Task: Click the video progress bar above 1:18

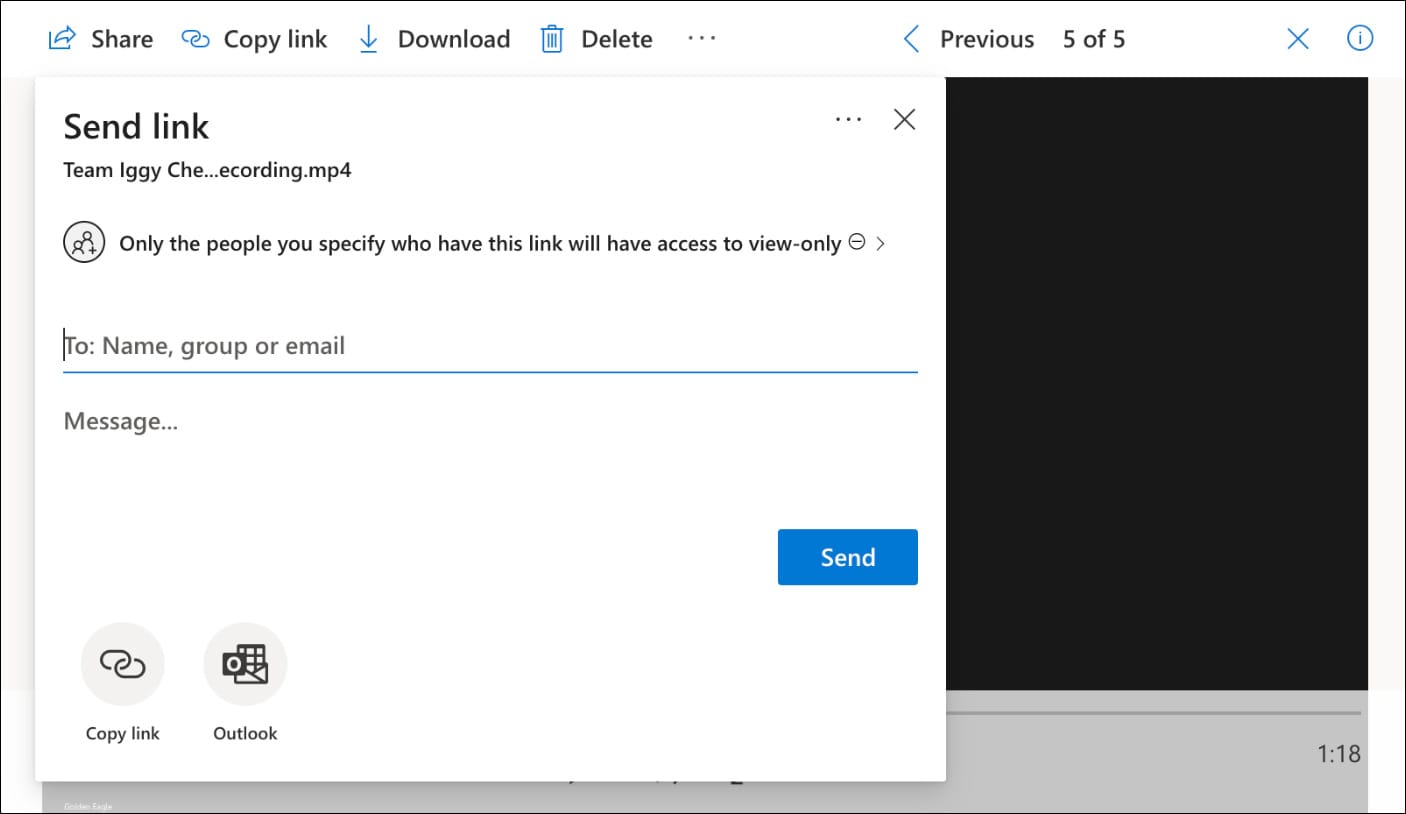Action: [1152, 713]
